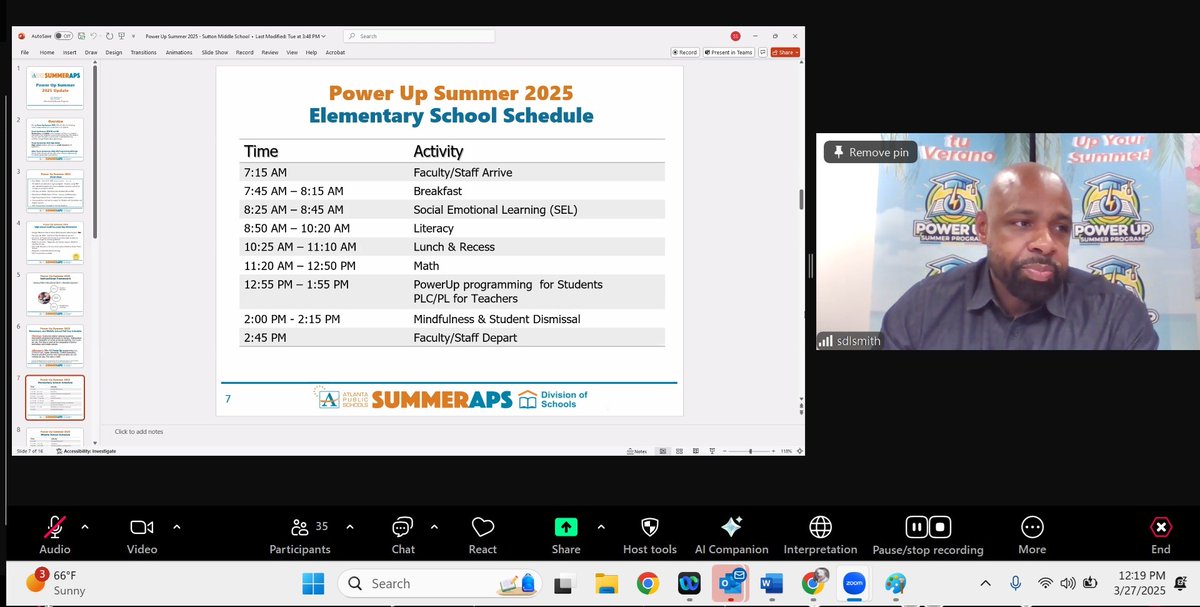Viewport: 1200px width, 607px height.
Task: Stop your video camera
Action: pos(140,525)
